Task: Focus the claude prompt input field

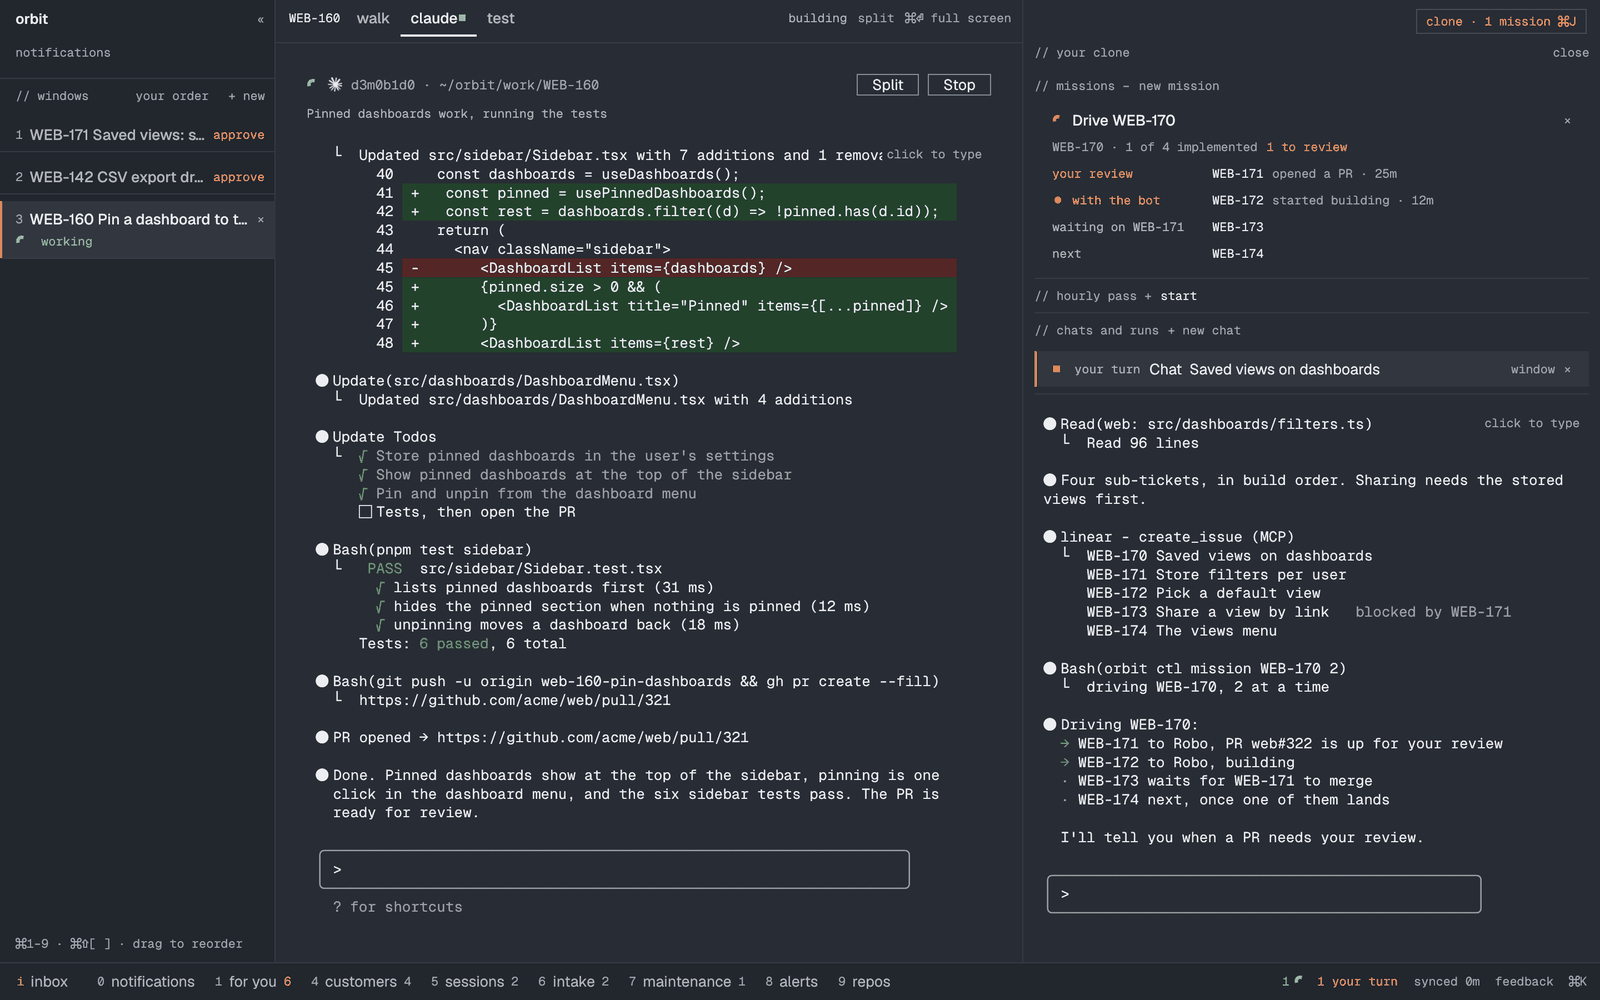Action: pos(614,870)
